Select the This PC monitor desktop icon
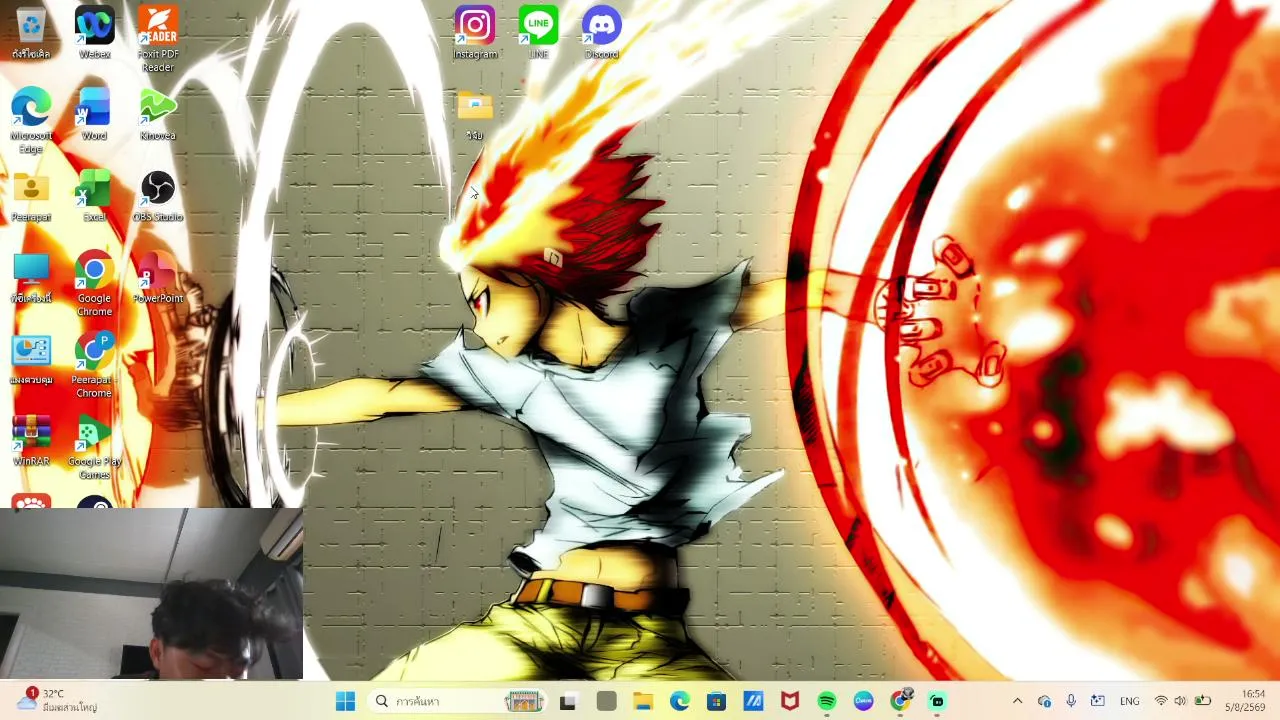1280x720 pixels. 31,277
